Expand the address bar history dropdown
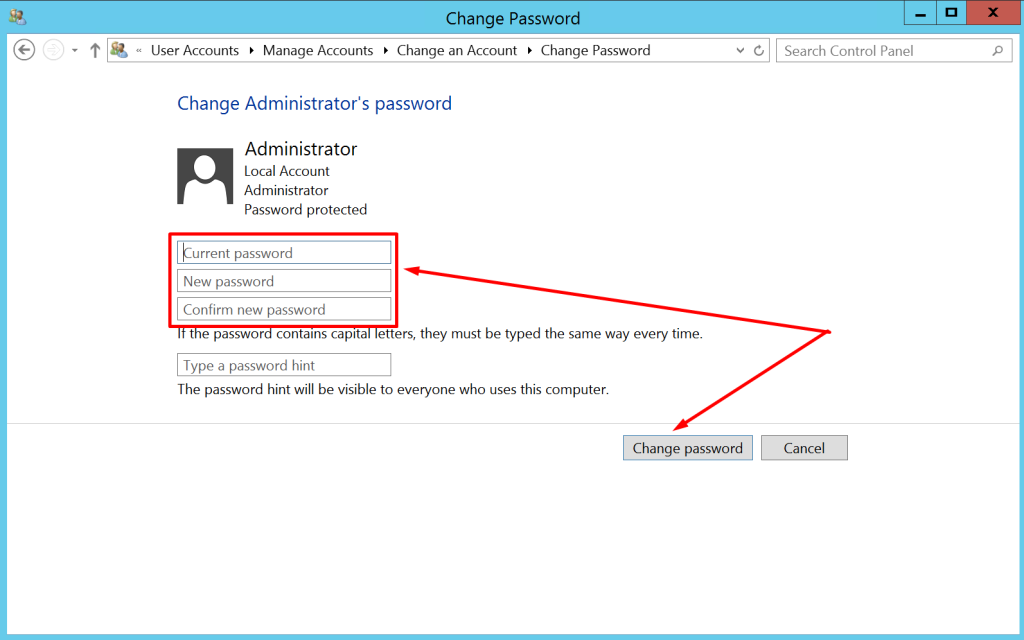 click(x=740, y=51)
